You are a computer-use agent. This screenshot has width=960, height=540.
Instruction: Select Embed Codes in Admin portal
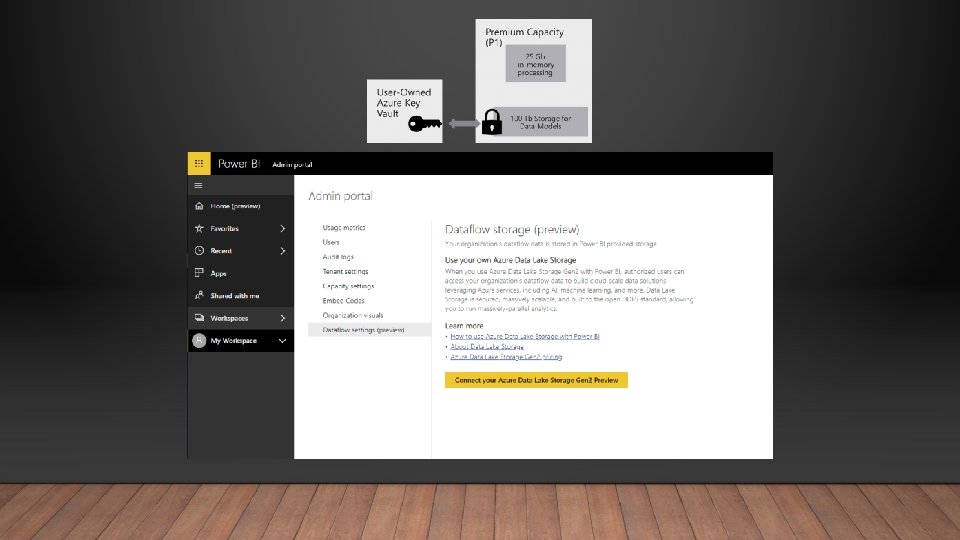click(x=343, y=301)
